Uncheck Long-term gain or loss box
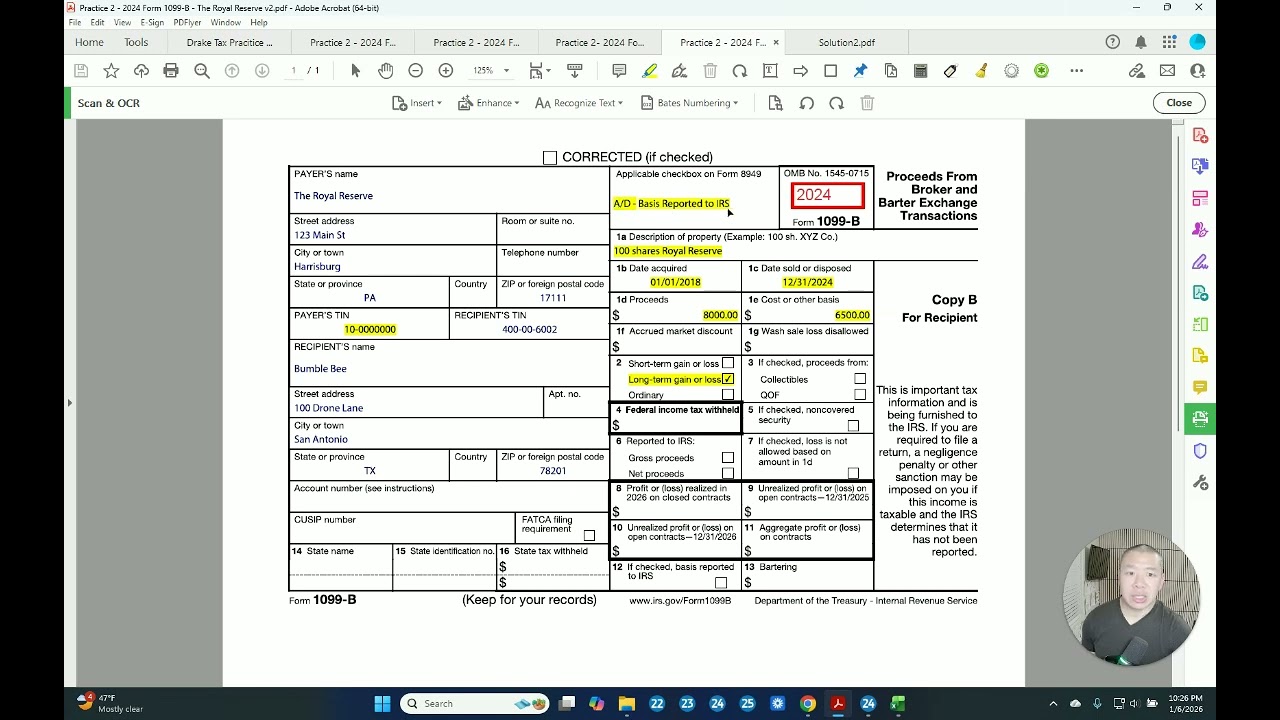Screen dimensions: 1280x720 (728, 379)
